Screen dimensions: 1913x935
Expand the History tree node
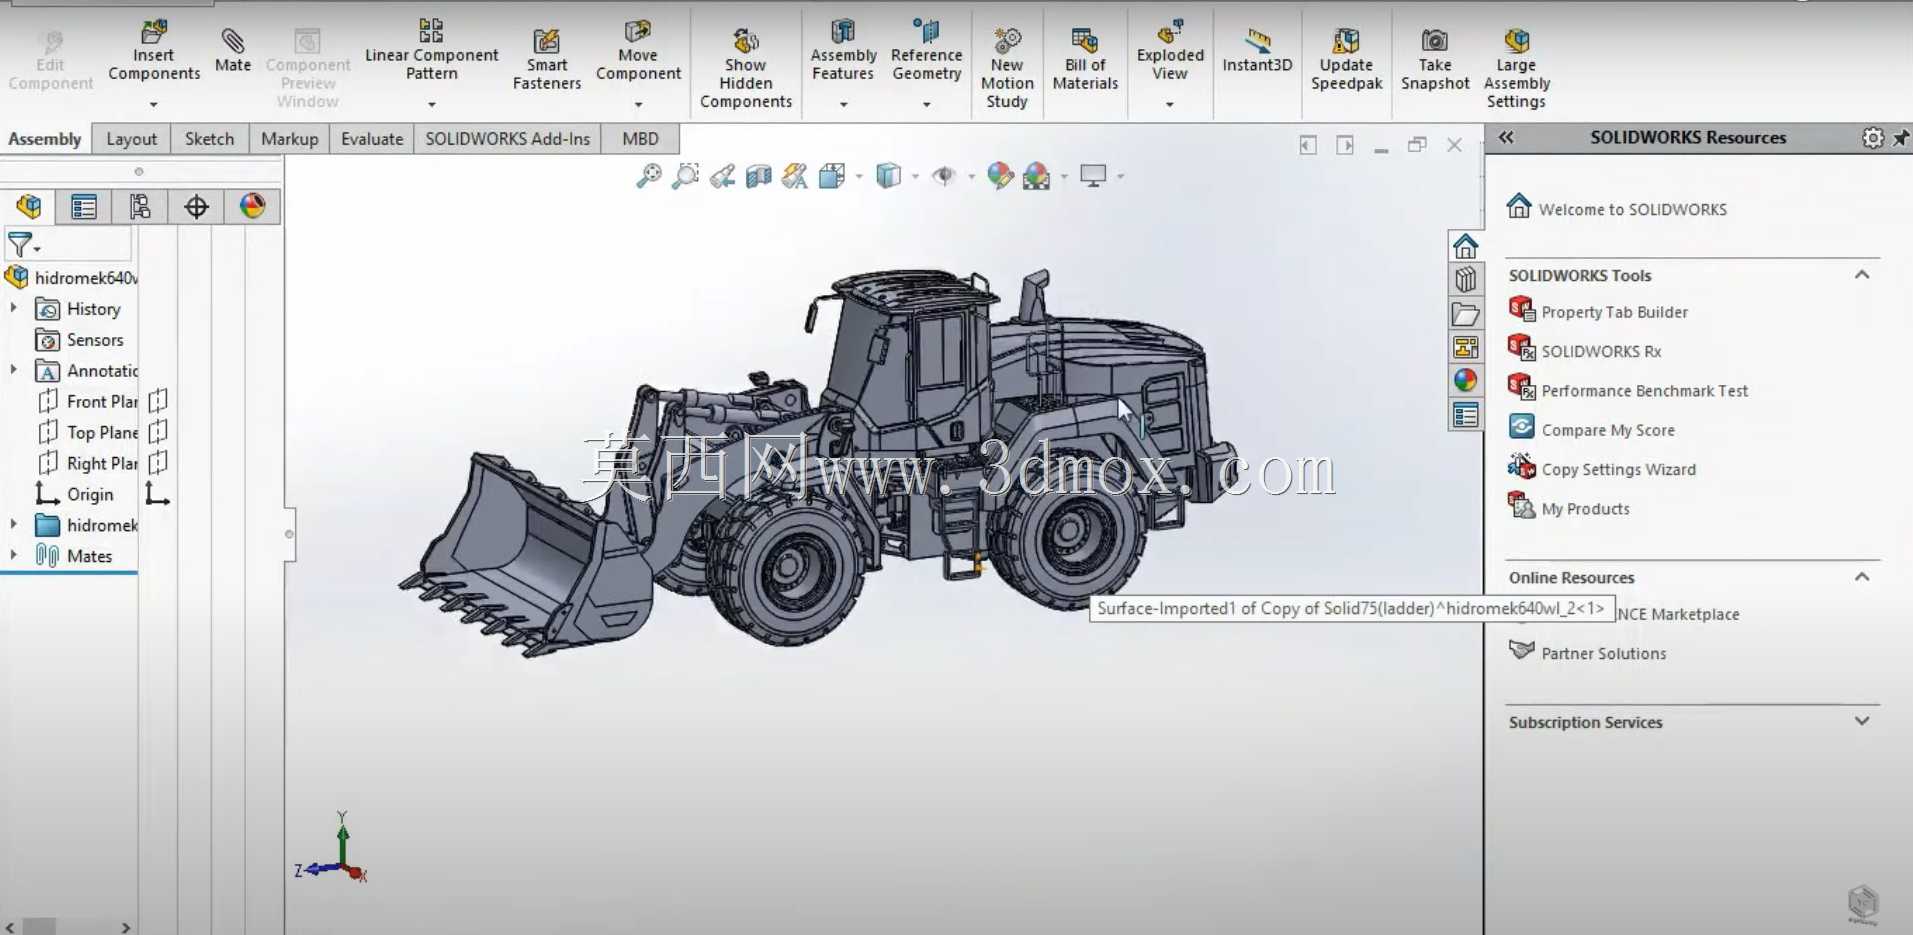click(13, 309)
